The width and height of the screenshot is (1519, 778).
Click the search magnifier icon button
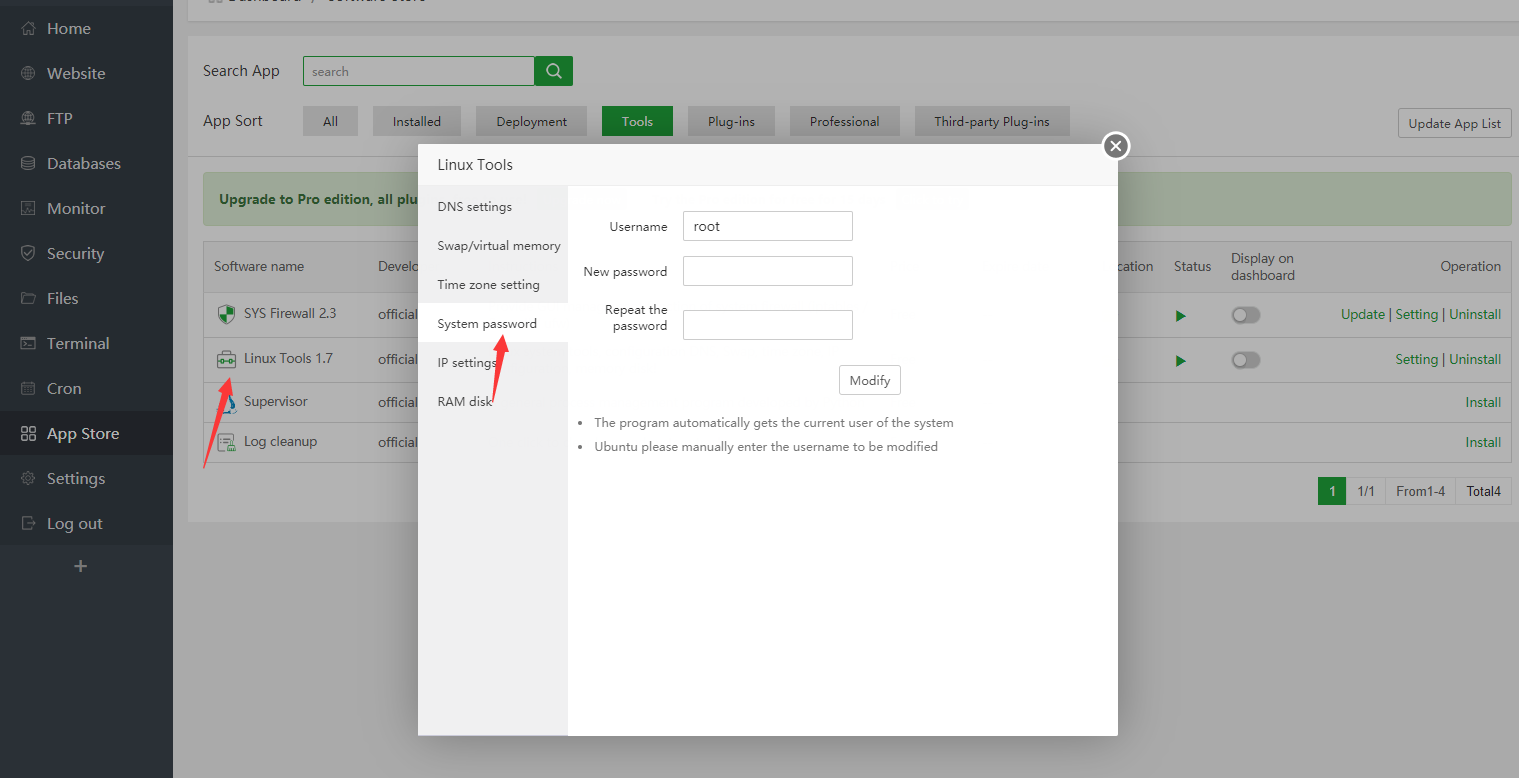point(553,71)
